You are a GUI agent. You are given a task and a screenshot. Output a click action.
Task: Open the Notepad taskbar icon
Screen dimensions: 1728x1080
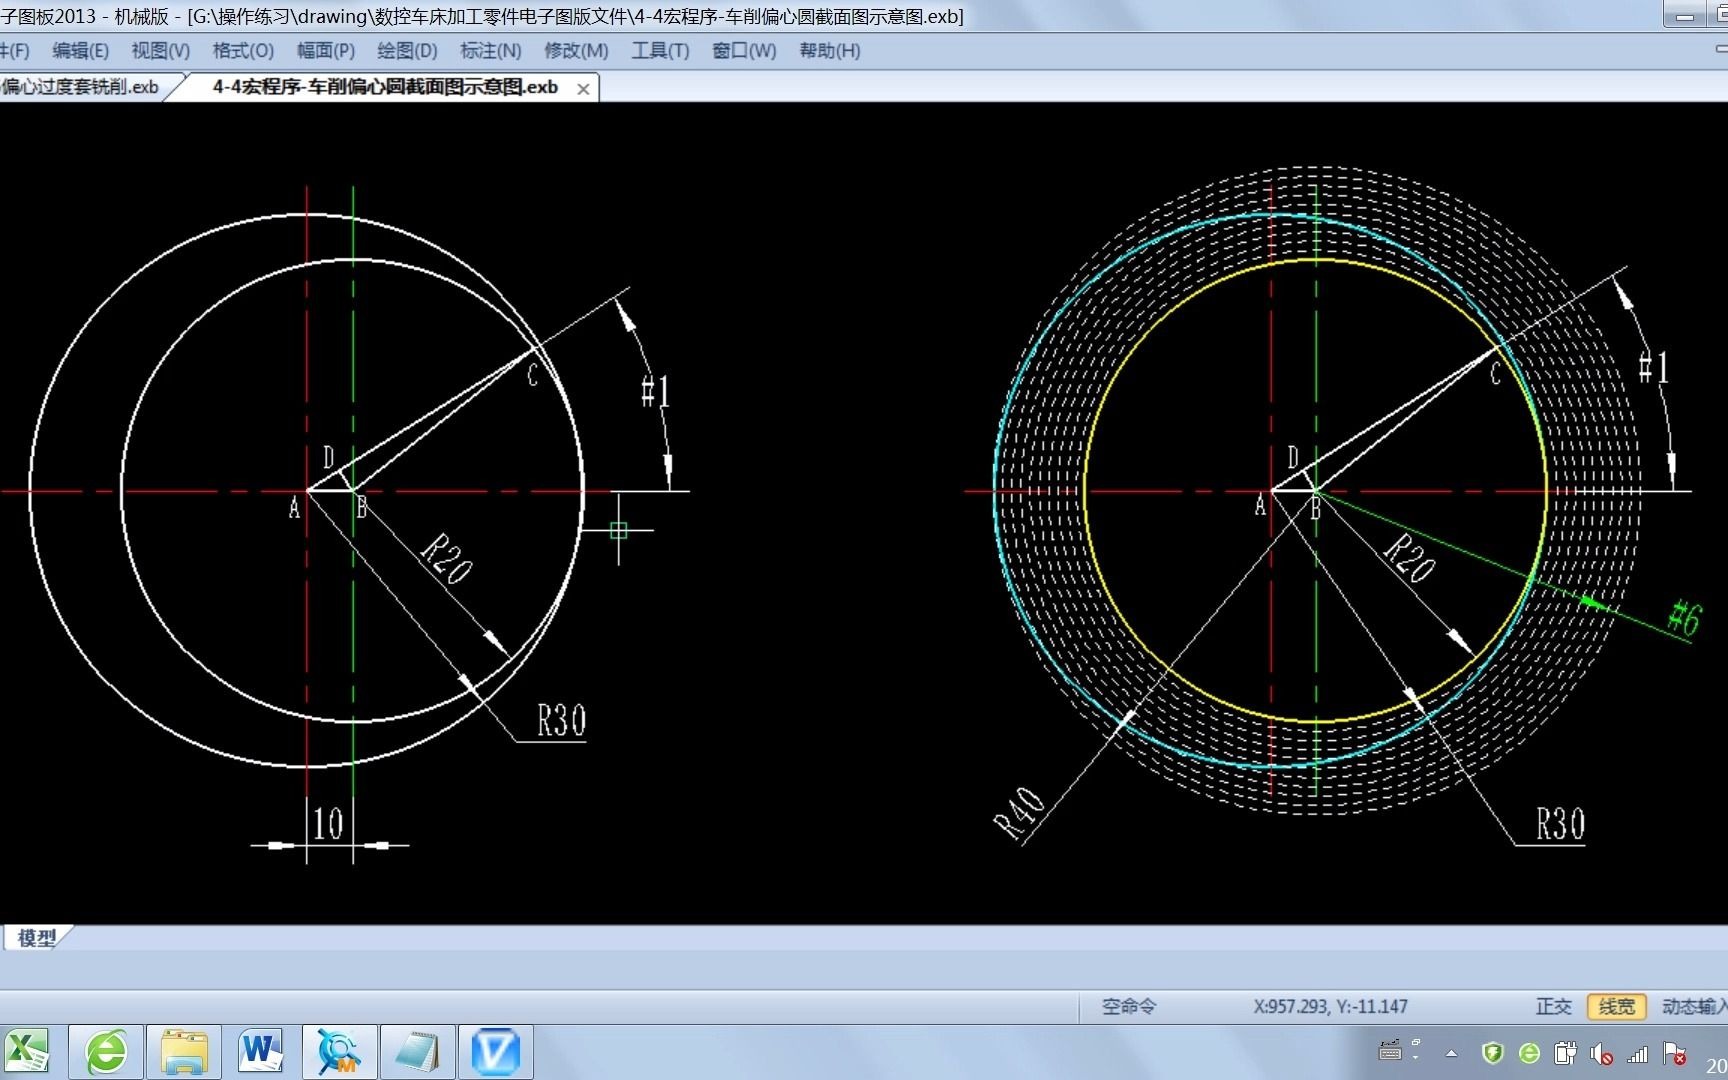coord(417,1051)
